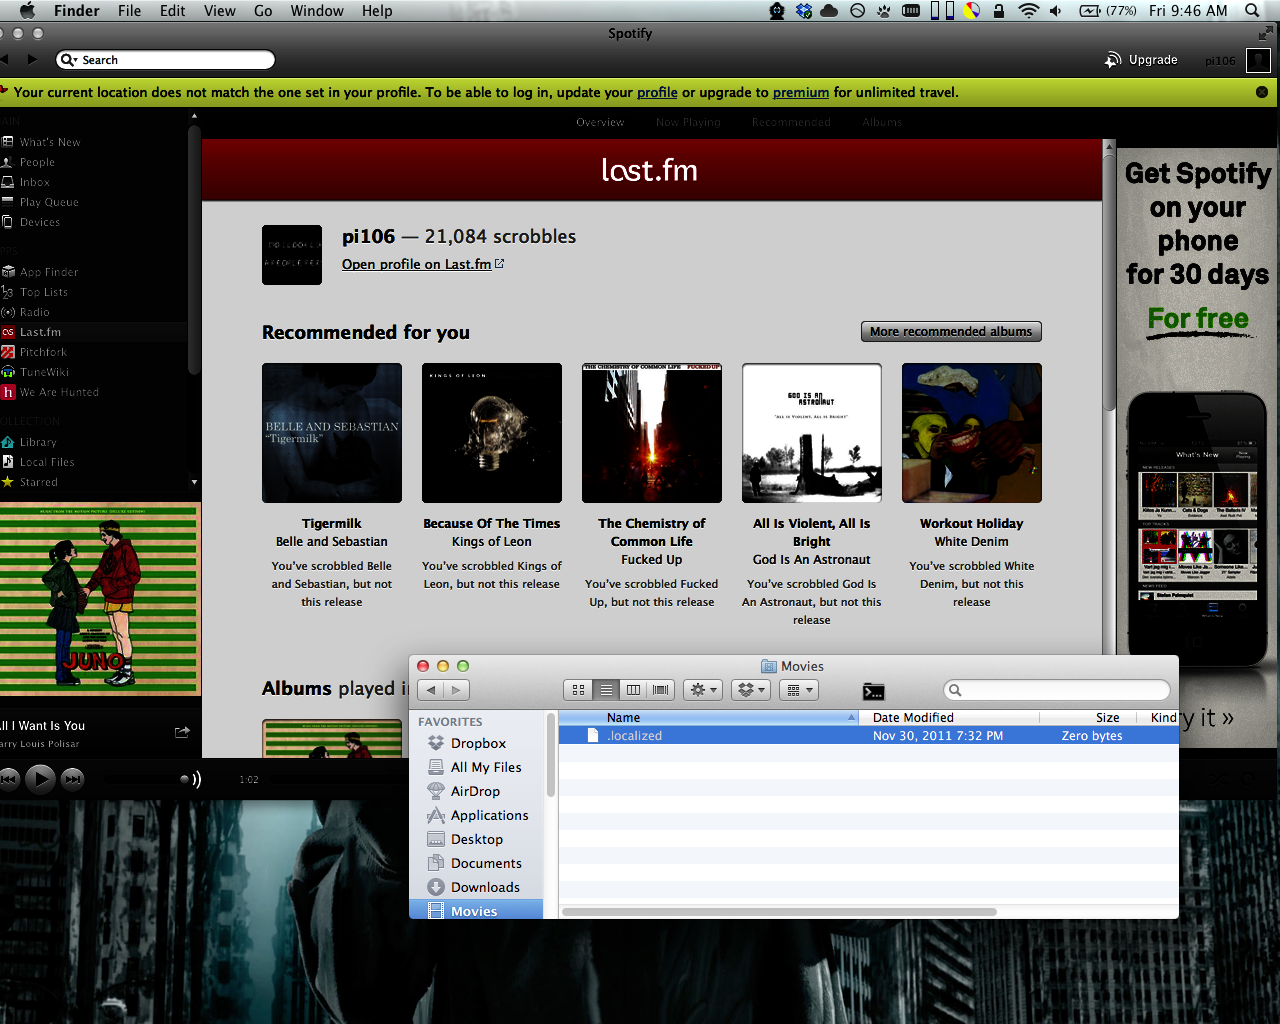Click the profile link in the banner
This screenshot has width=1280, height=1024.
pos(657,92)
